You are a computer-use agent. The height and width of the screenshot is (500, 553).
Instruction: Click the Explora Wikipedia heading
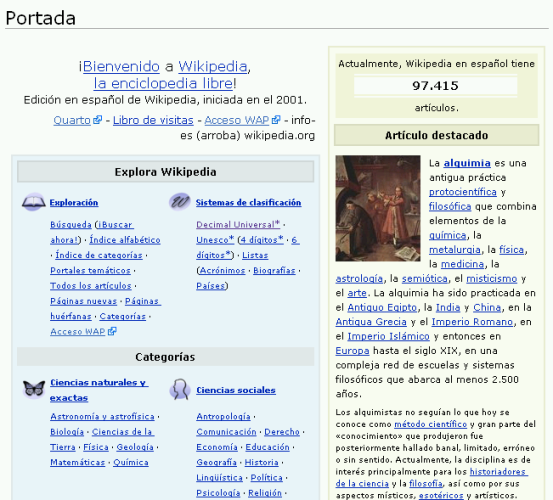point(165,172)
